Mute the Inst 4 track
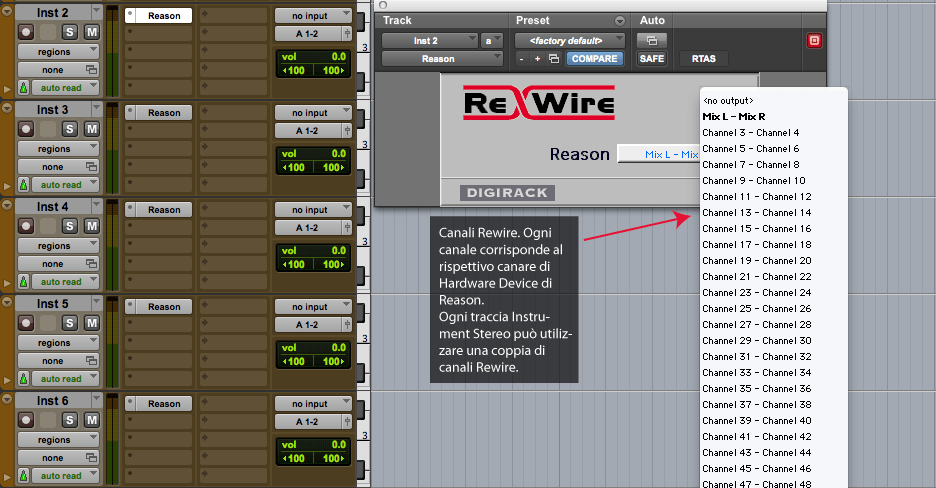Viewport: 936px width, 488px height. (x=91, y=226)
